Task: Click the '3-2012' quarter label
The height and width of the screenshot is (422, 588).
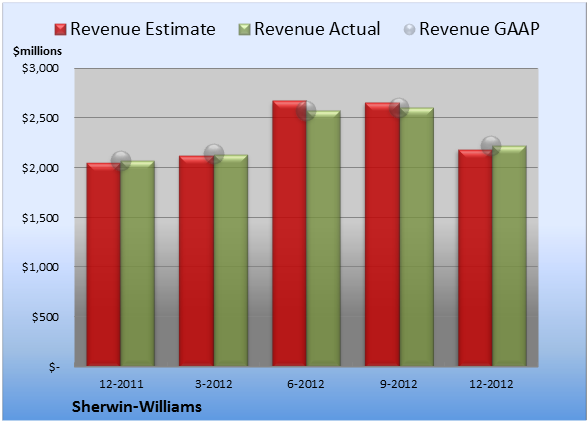Action: [214, 384]
